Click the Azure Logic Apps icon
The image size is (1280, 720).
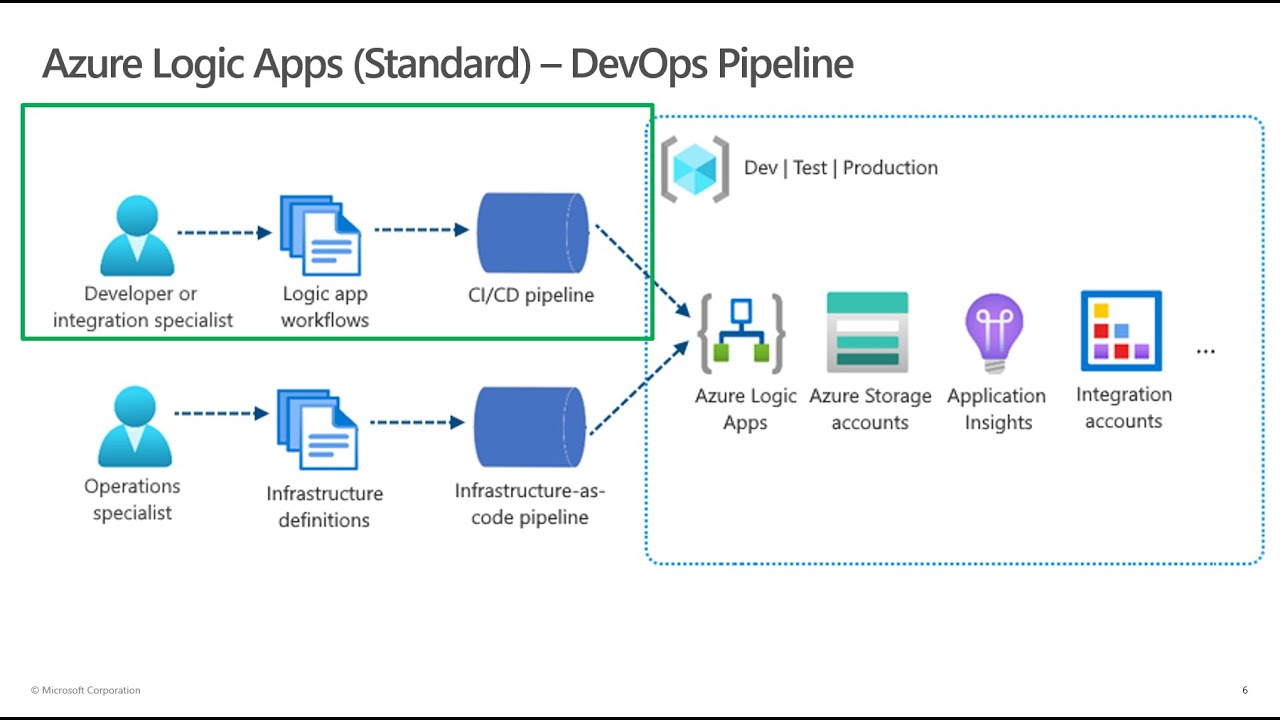click(x=742, y=333)
